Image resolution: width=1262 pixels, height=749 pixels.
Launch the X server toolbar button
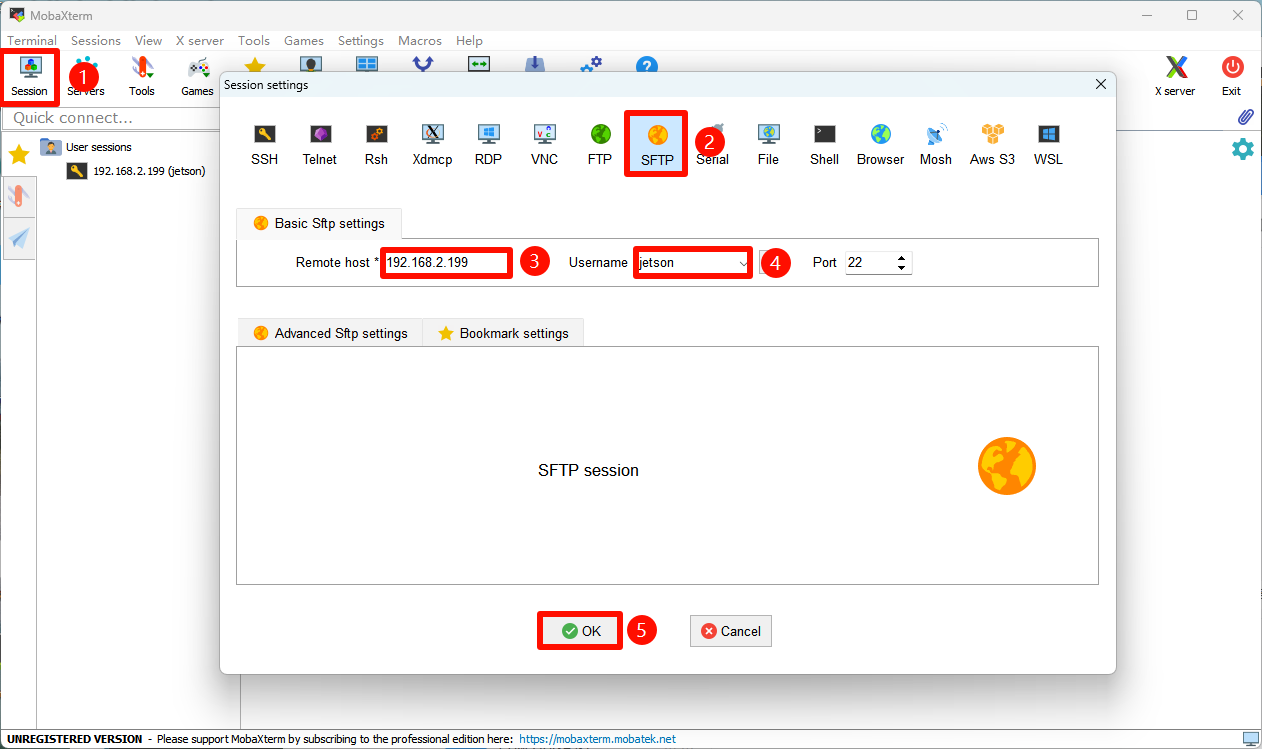click(1175, 77)
